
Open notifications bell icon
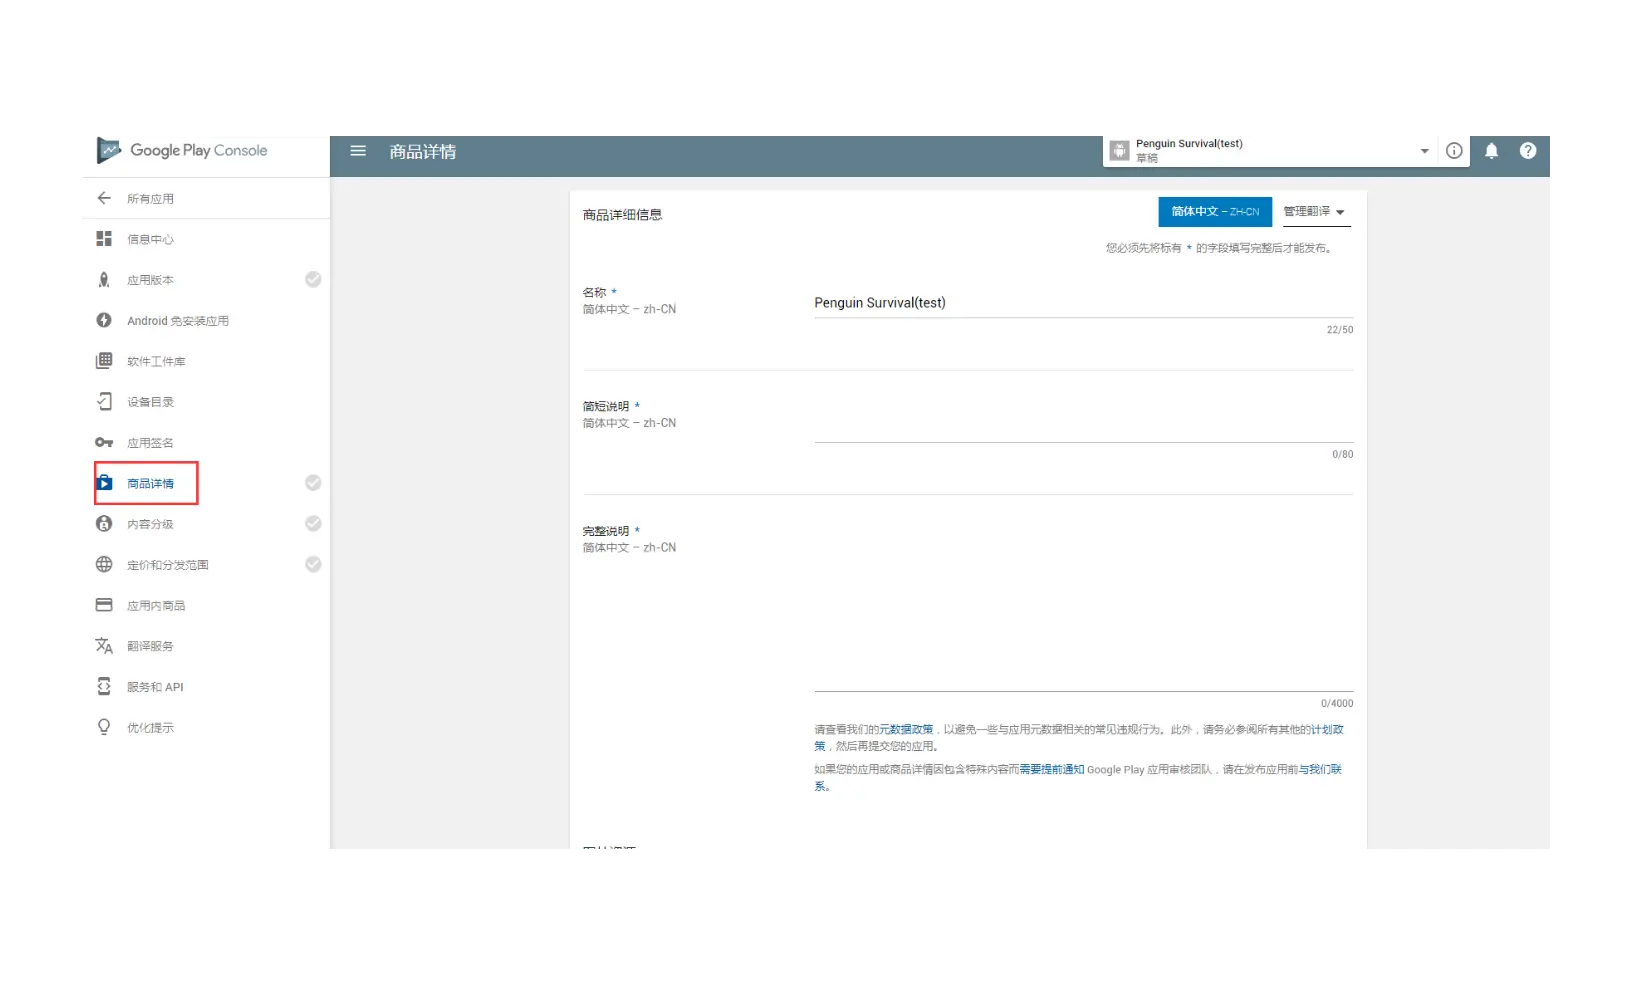(x=1491, y=151)
